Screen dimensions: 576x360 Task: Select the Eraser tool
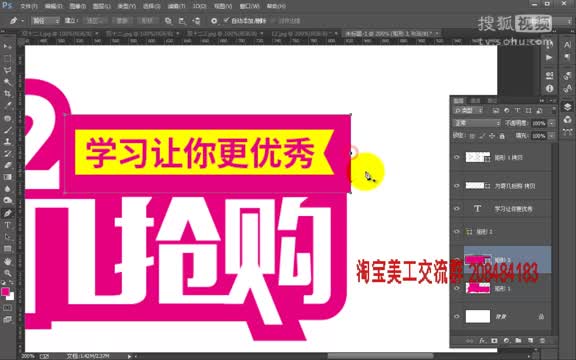coord(7,165)
